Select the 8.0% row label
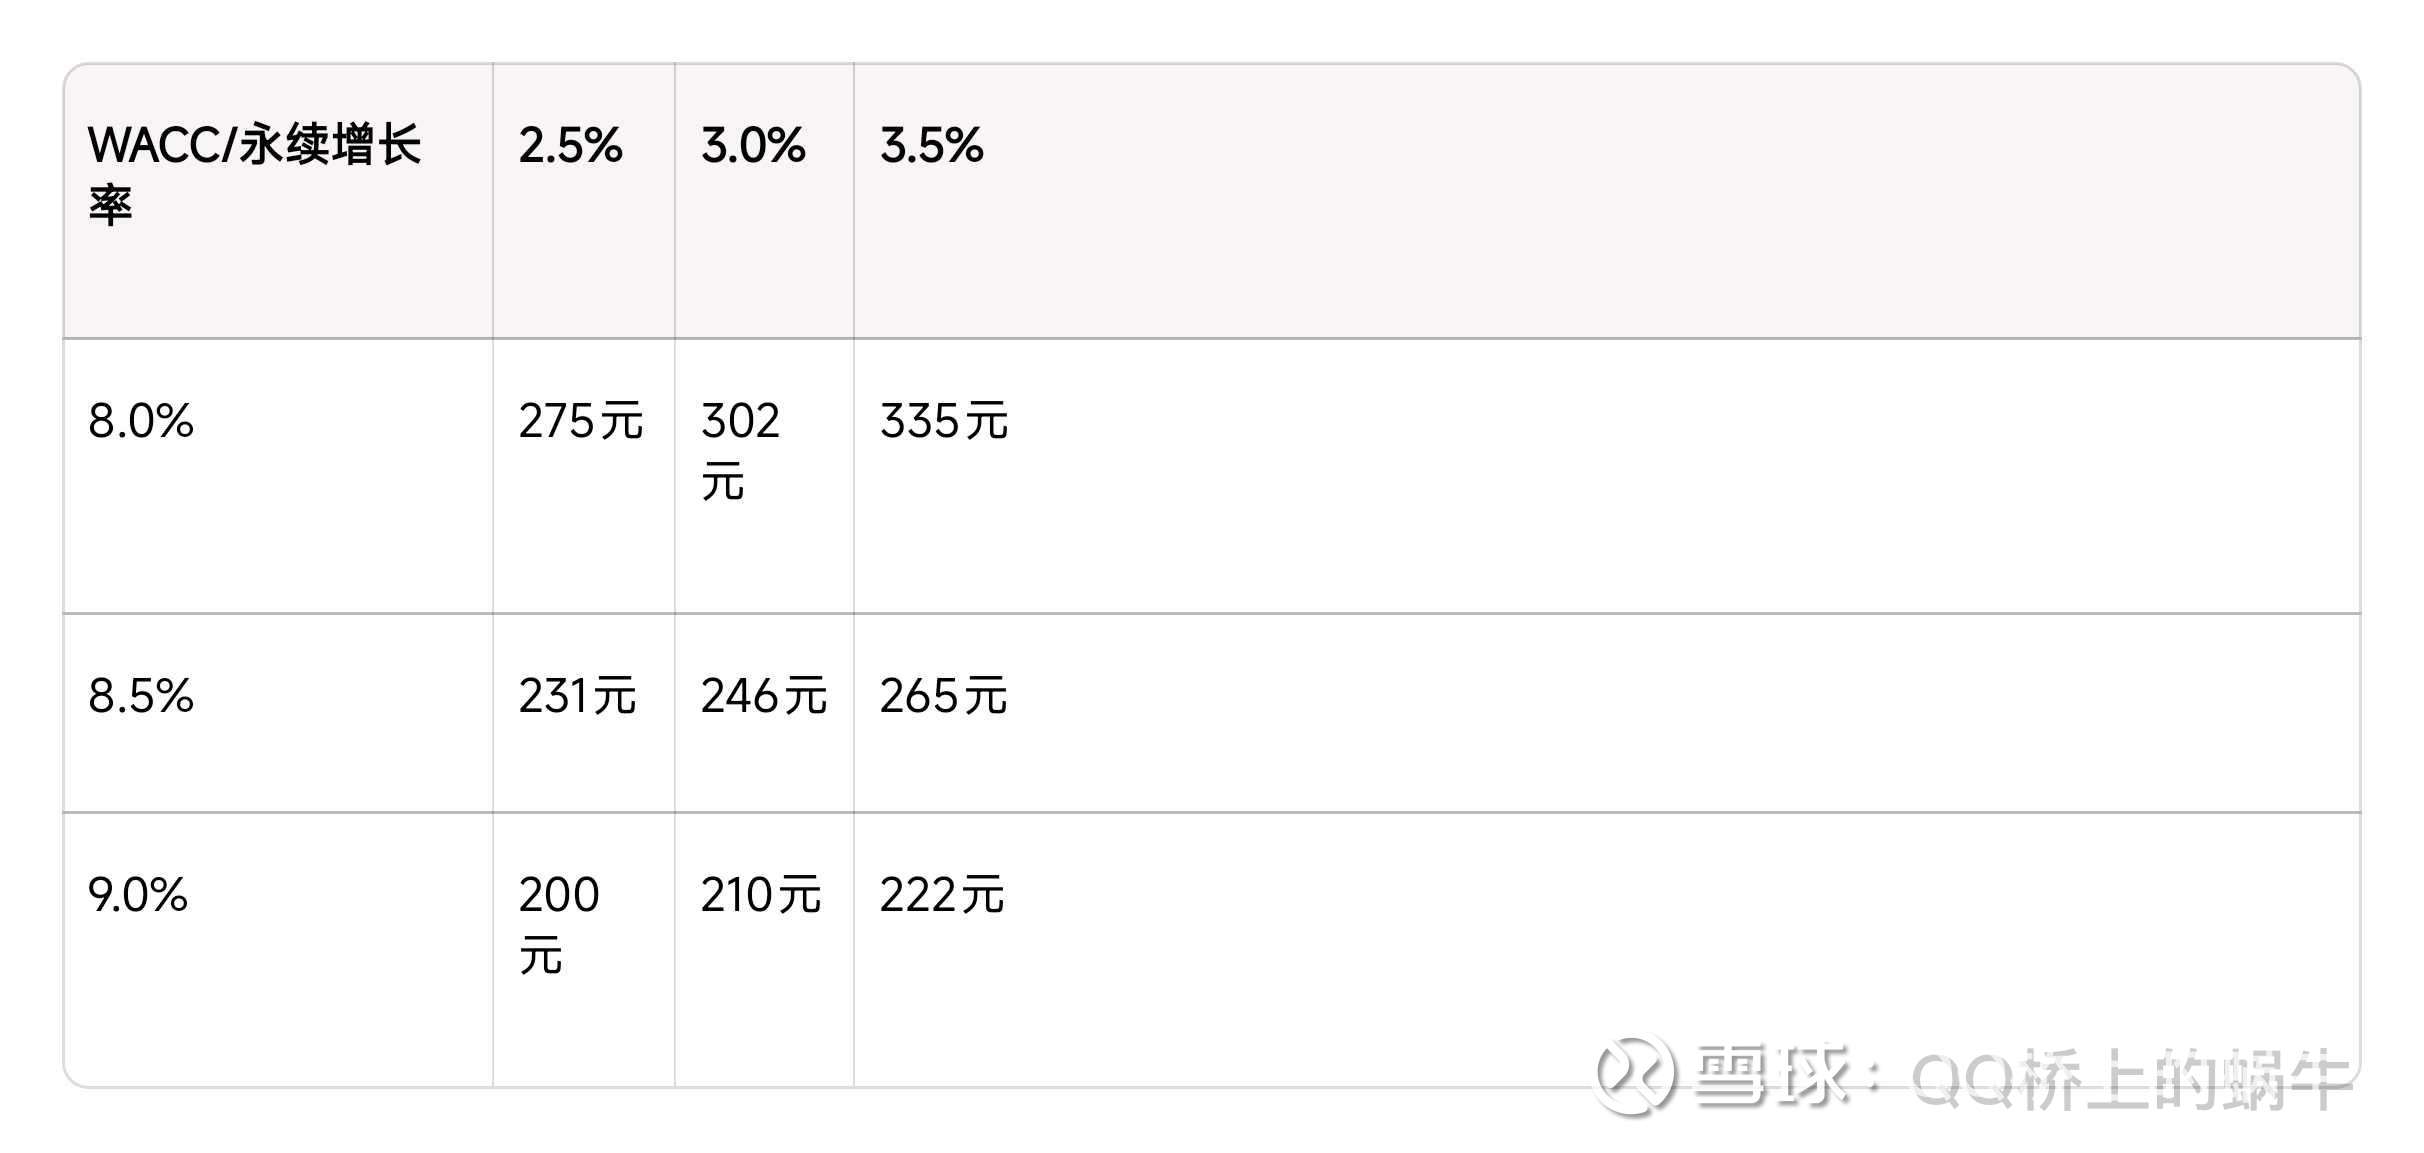Image resolution: width=2424 pixels, height=1153 pixels. point(141,421)
